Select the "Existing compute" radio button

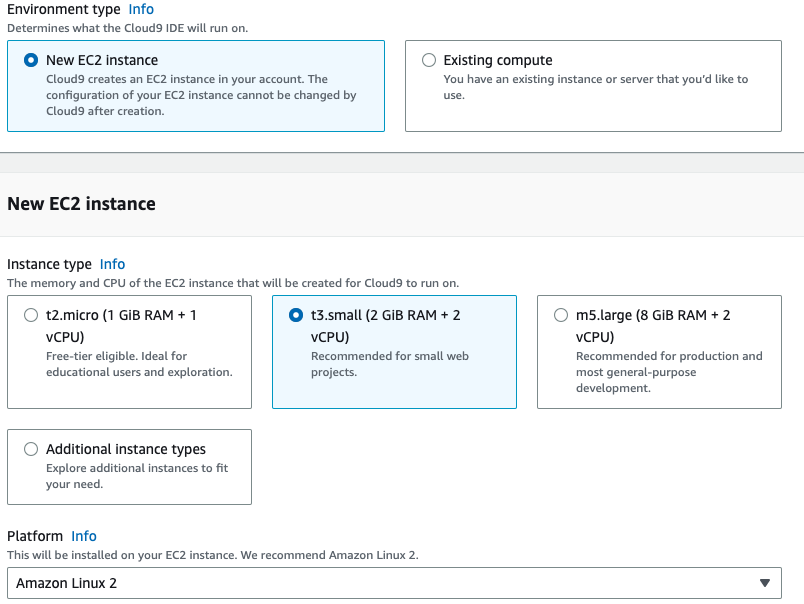pos(429,60)
